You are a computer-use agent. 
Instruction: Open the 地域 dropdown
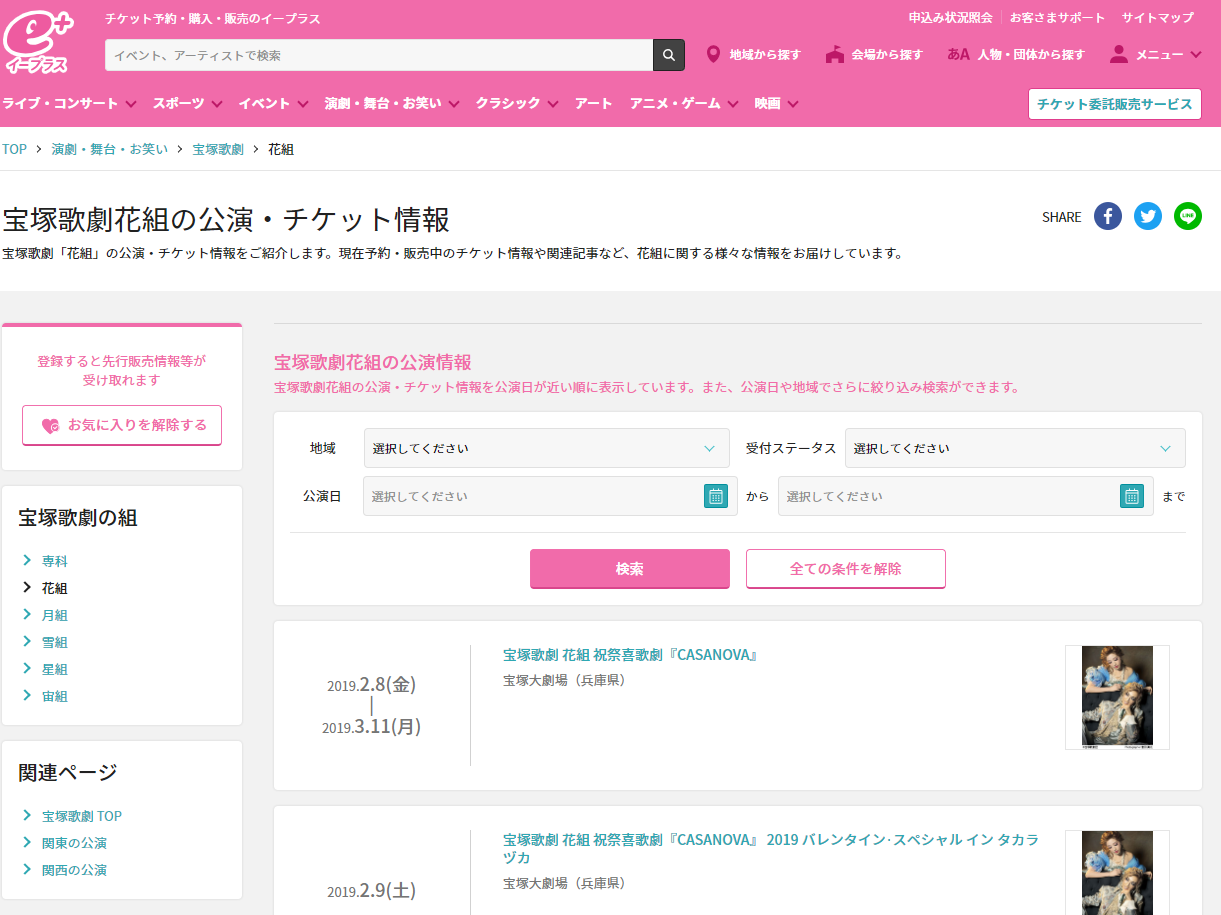547,448
